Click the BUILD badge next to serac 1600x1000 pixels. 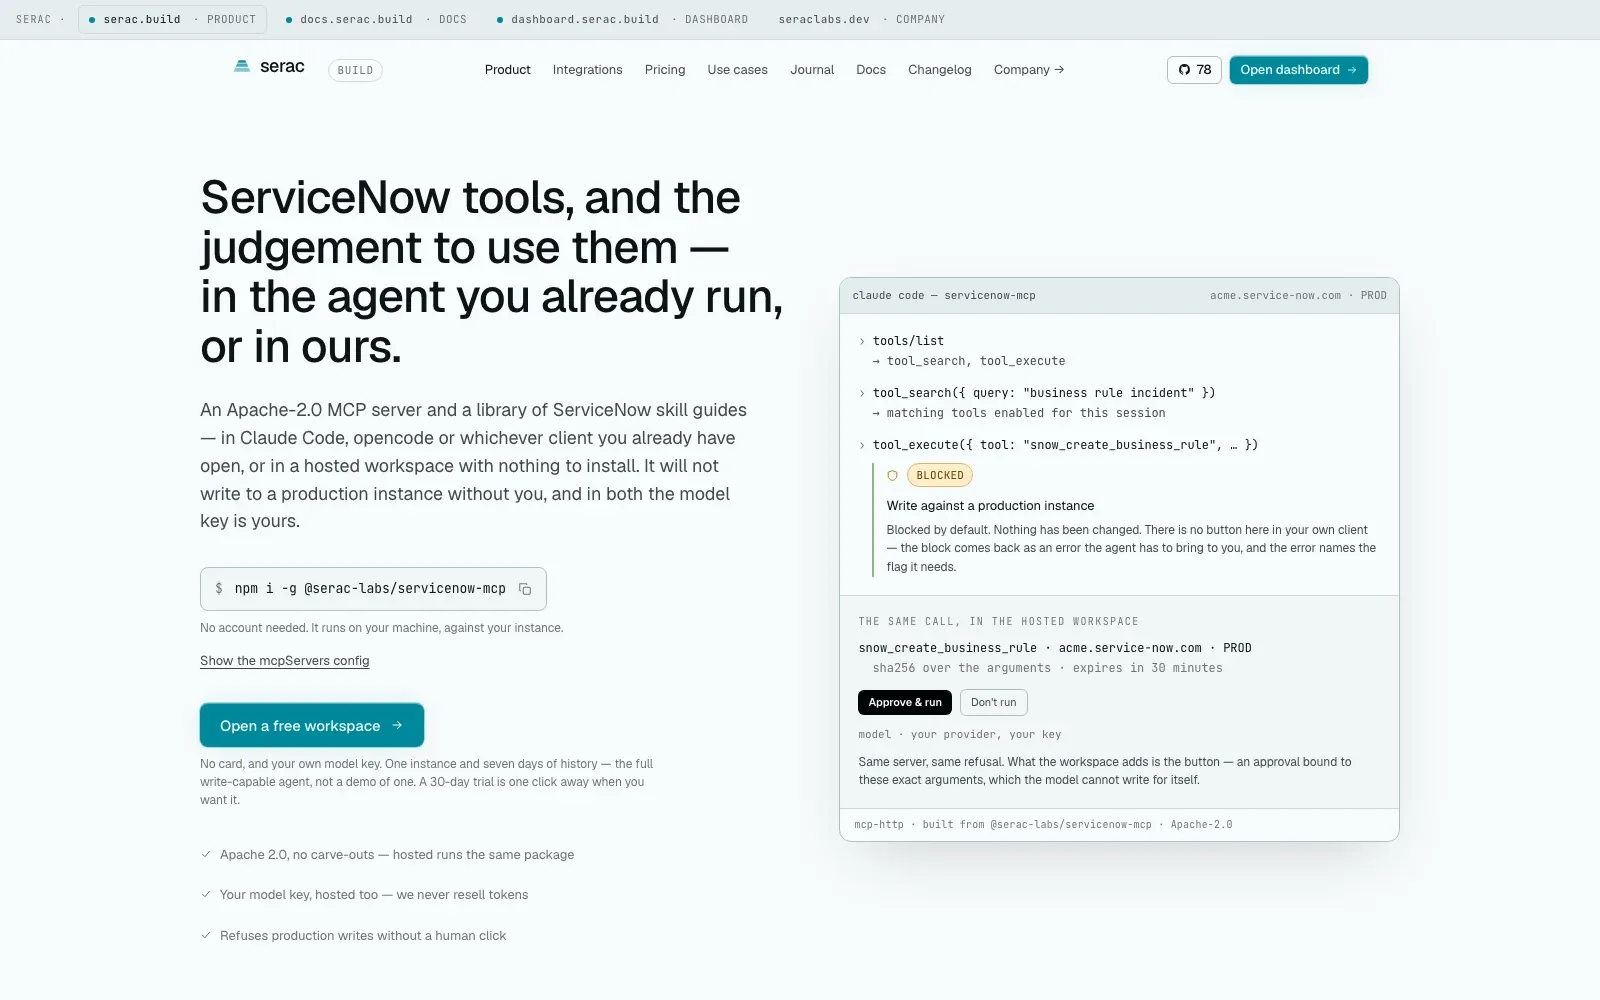pyautogui.click(x=355, y=70)
